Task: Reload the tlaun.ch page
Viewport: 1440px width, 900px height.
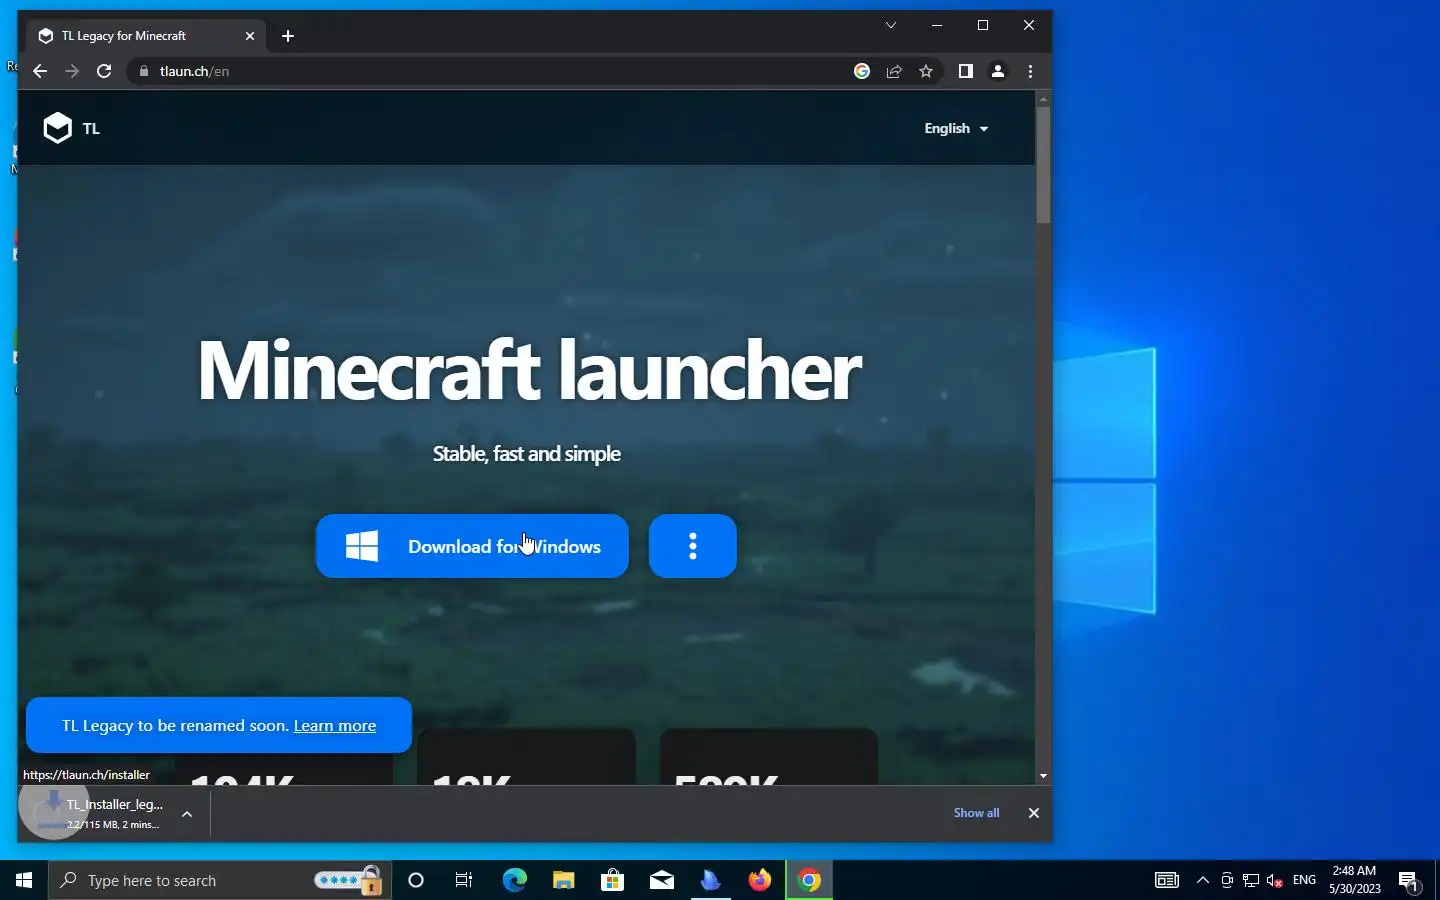Action: tap(104, 71)
